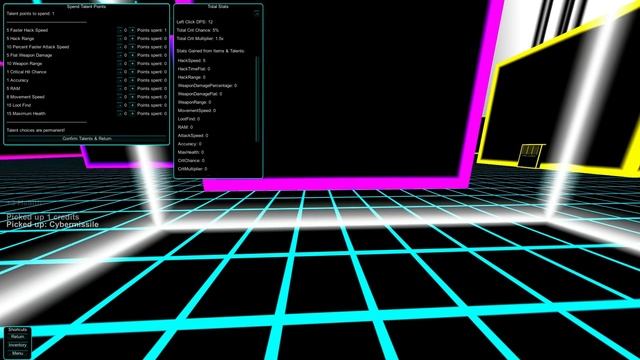The image size is (640, 360).
Task: Add a point to Loot Find
Action: (132, 105)
